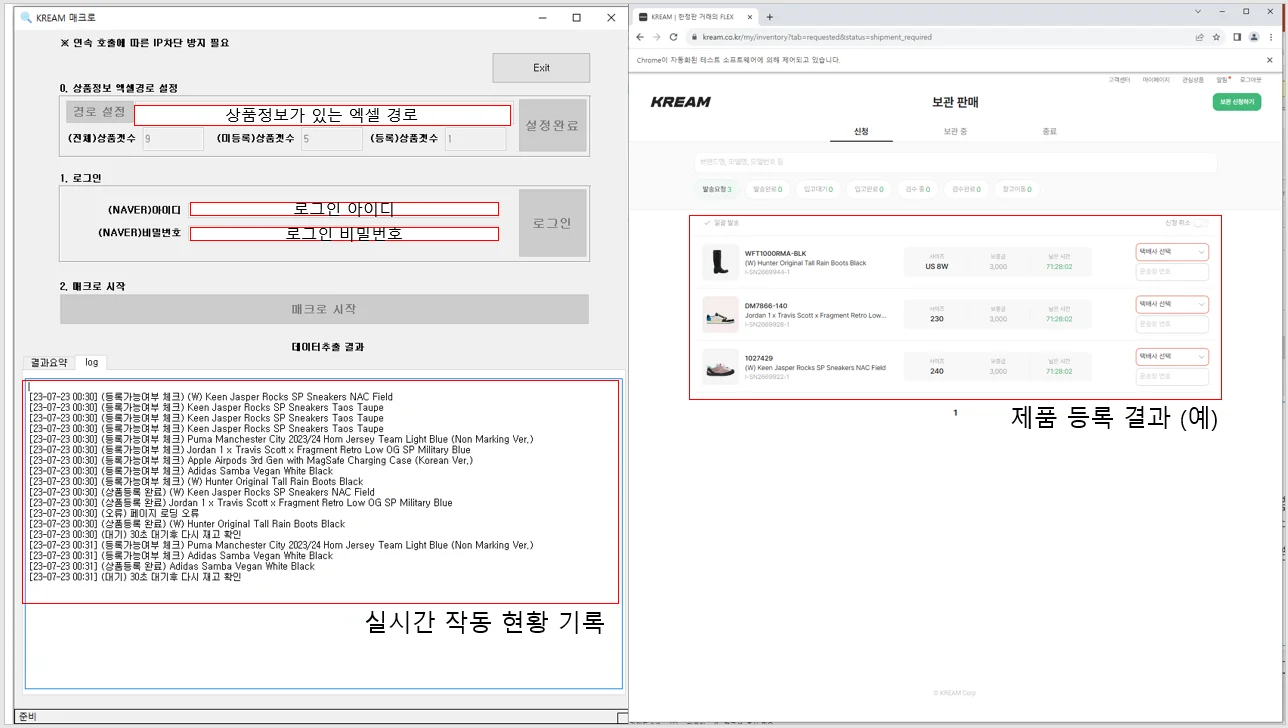Click the Chrome back arrow

pos(641,37)
